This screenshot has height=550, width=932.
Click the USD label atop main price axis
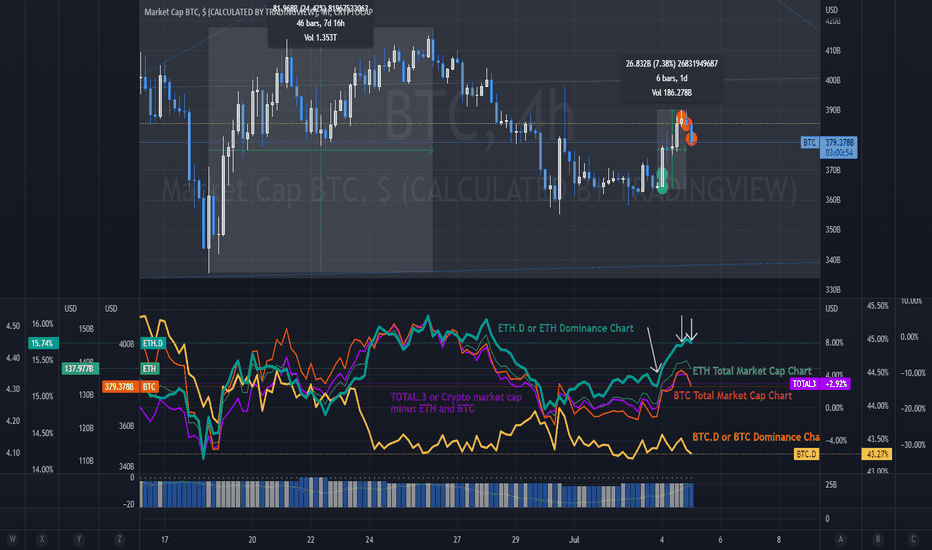832,10
